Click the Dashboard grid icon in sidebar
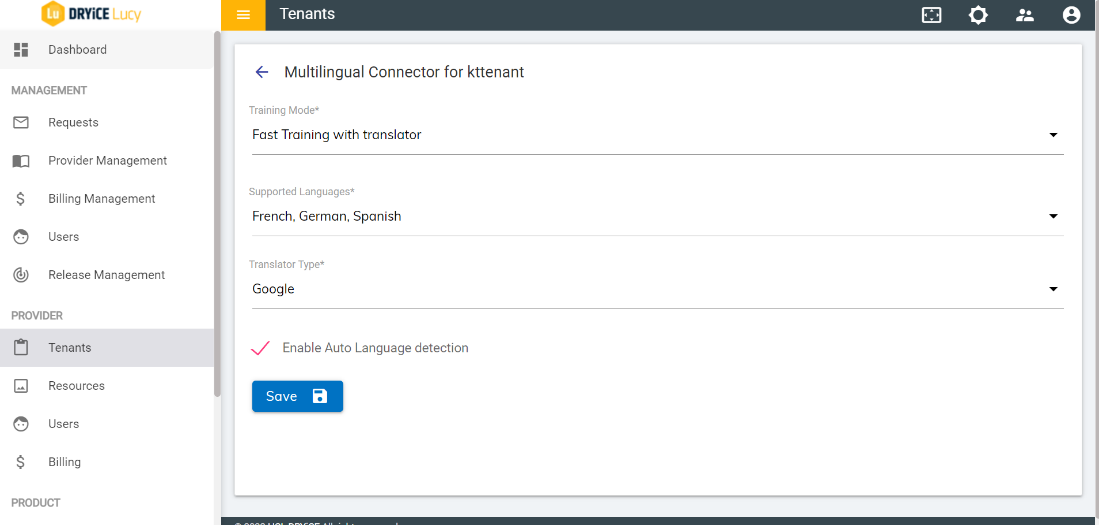Screen dimensions: 1099x525 (x=21, y=50)
